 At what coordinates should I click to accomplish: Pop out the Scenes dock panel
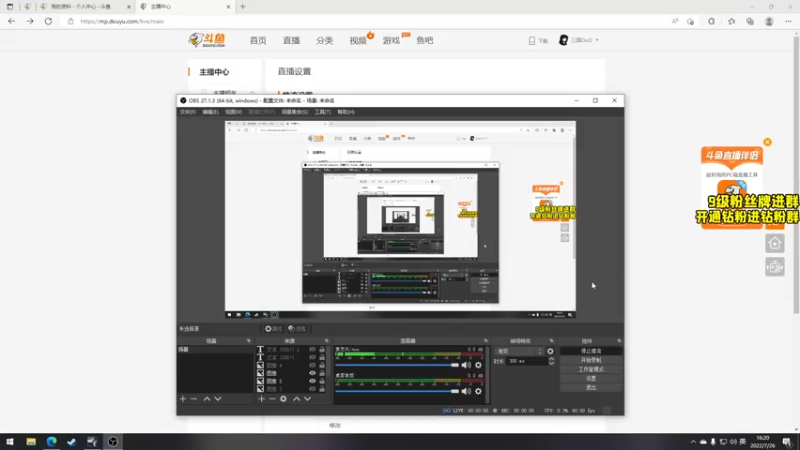tap(249, 341)
